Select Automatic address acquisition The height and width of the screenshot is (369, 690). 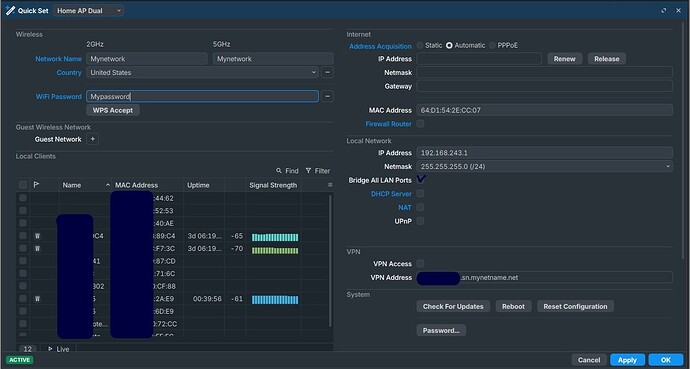449,45
